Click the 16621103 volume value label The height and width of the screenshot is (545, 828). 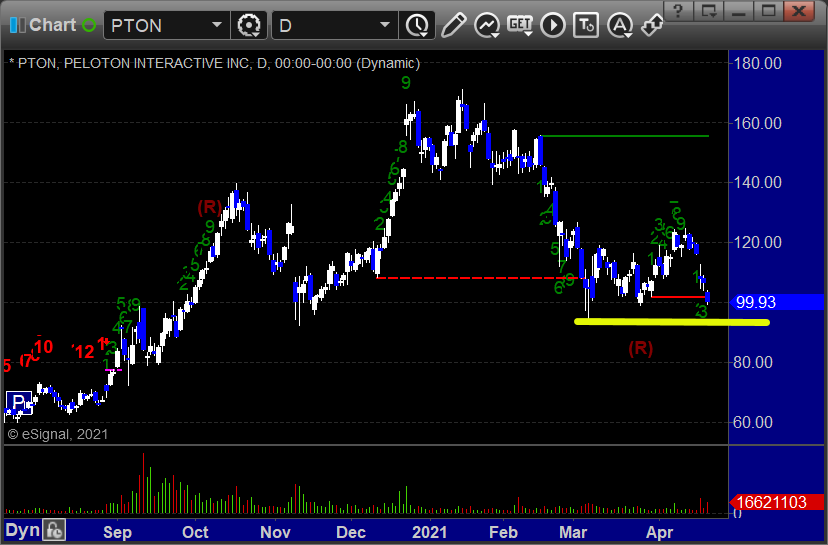(x=775, y=502)
